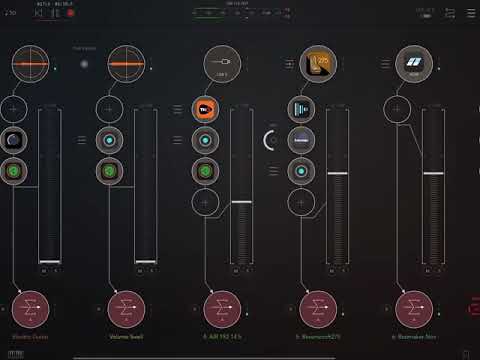Open the routing matrix icon beside the menu

[x=450, y=13]
